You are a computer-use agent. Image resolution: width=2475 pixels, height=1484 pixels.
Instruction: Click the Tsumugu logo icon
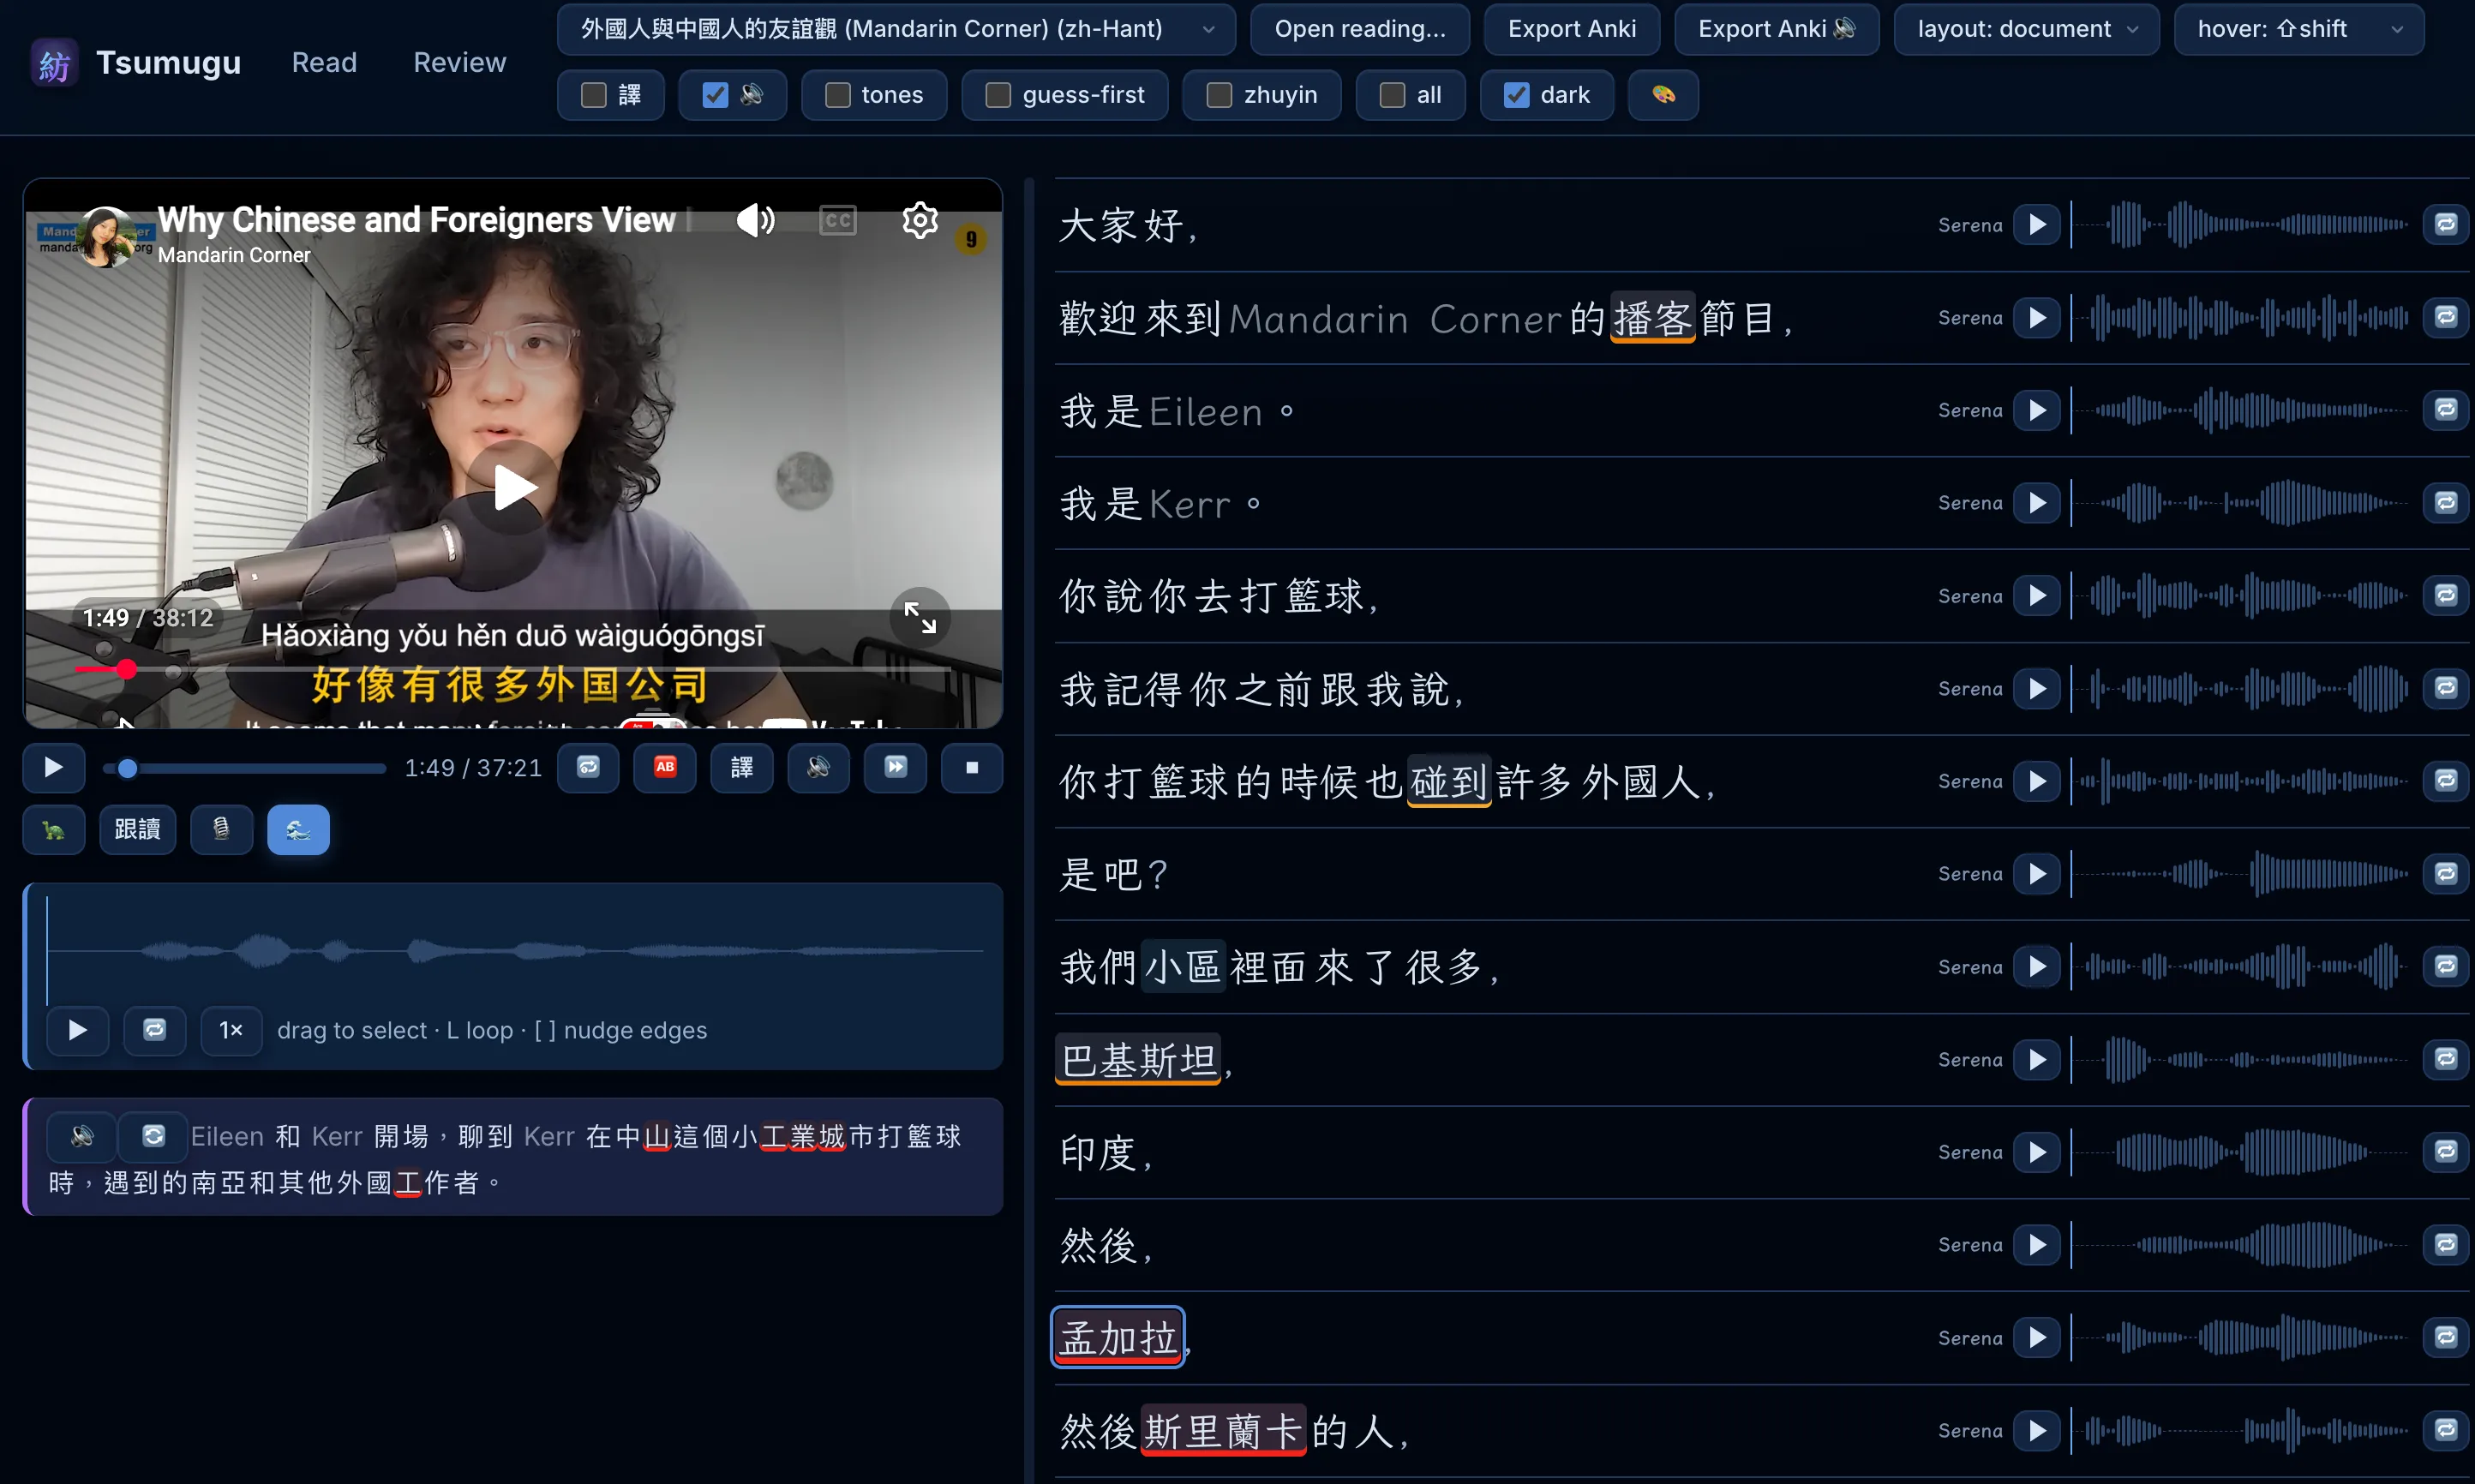pyautogui.click(x=53, y=63)
